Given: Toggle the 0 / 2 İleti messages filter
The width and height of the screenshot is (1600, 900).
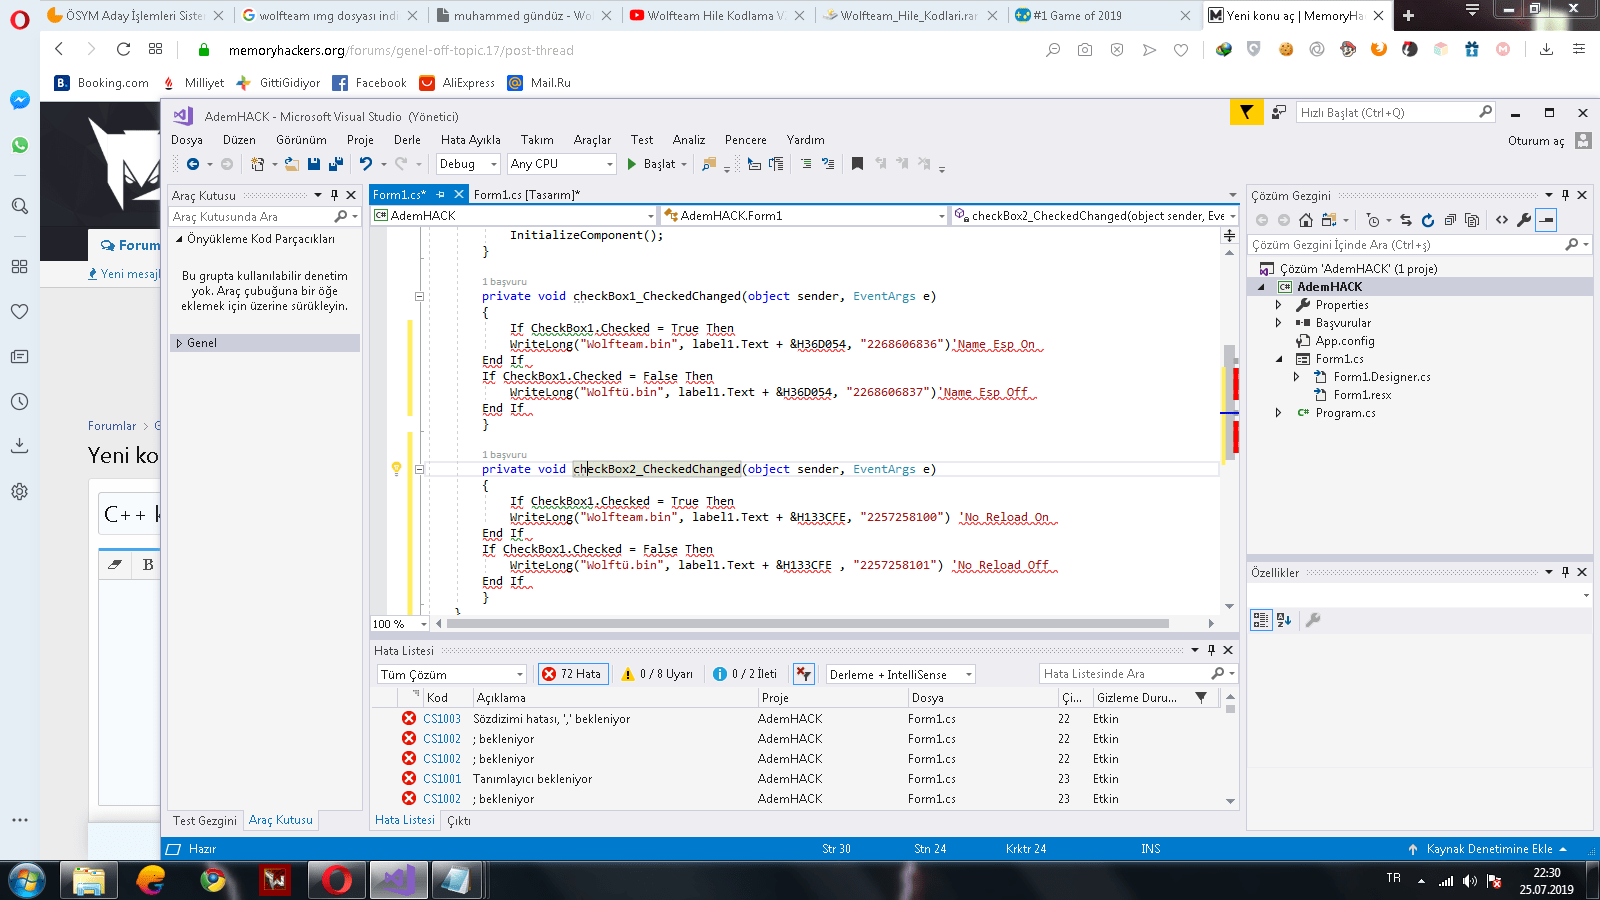Looking at the screenshot, I should point(745,674).
